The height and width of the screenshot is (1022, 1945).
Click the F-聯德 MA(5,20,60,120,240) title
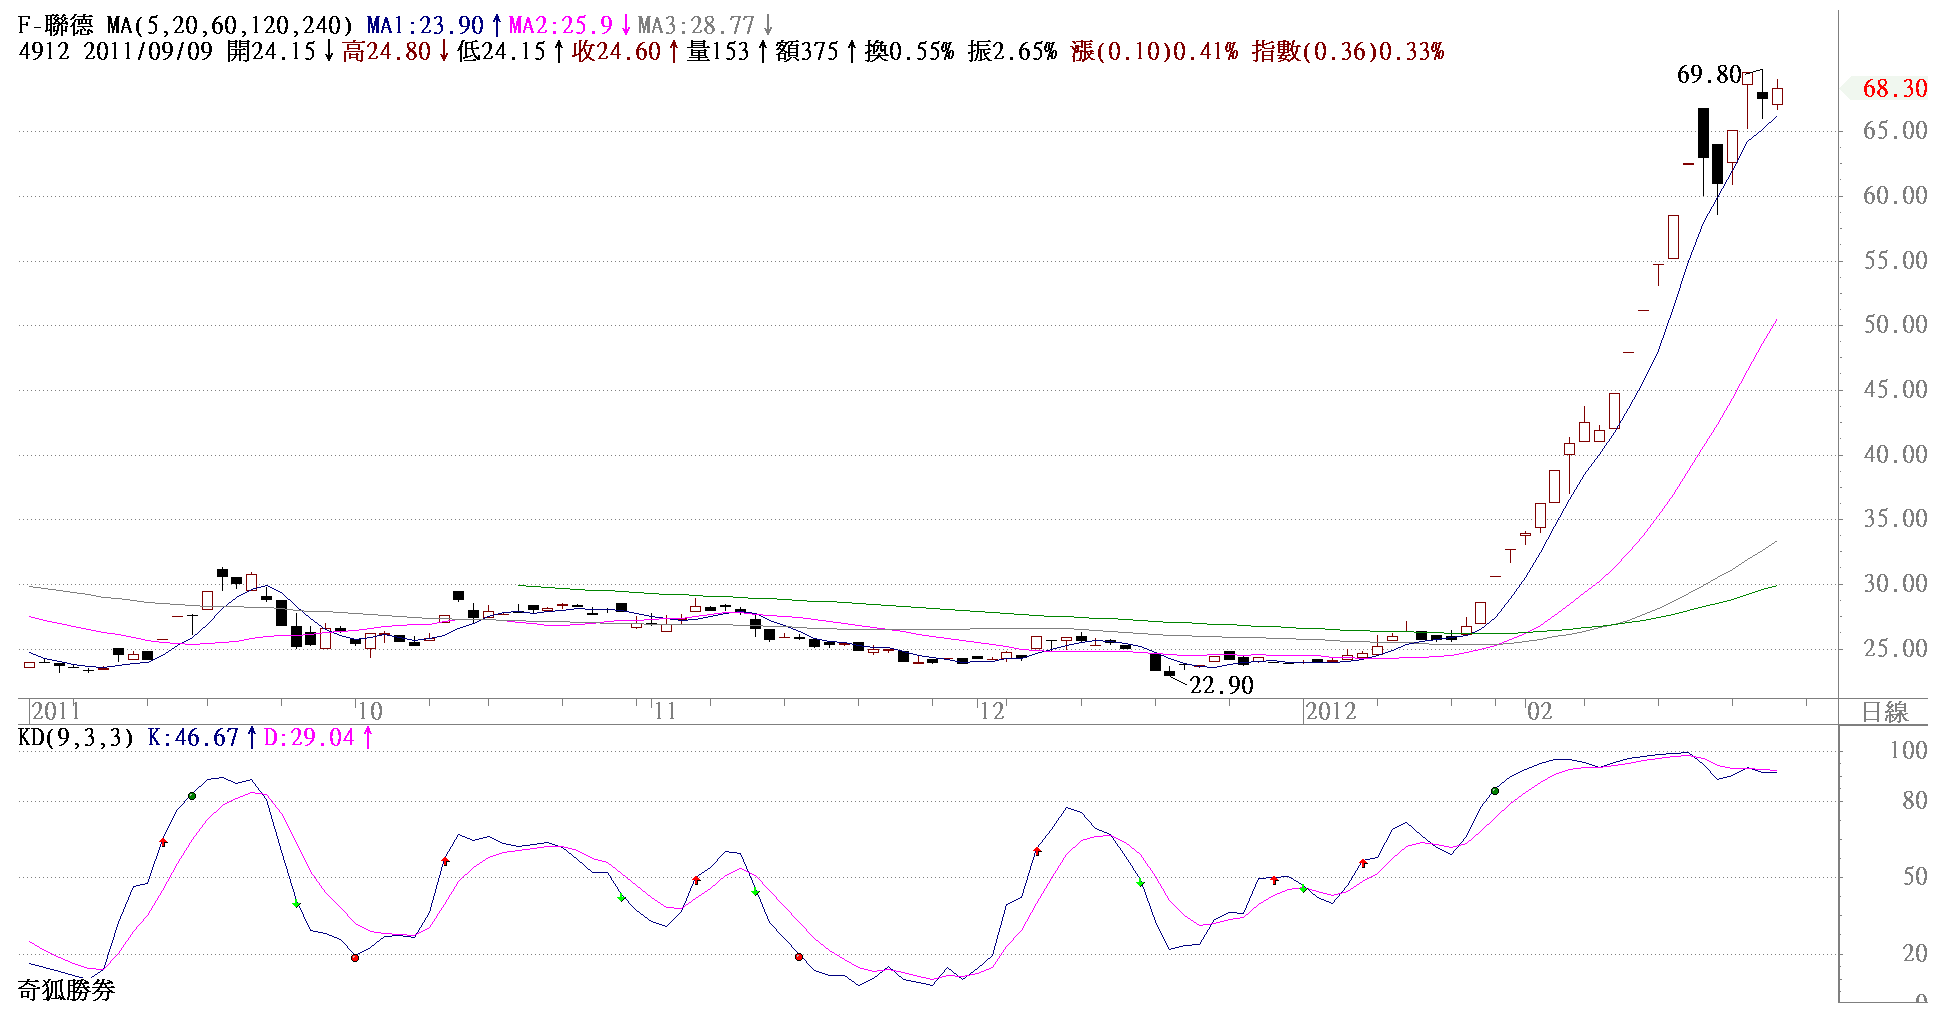click(185, 26)
